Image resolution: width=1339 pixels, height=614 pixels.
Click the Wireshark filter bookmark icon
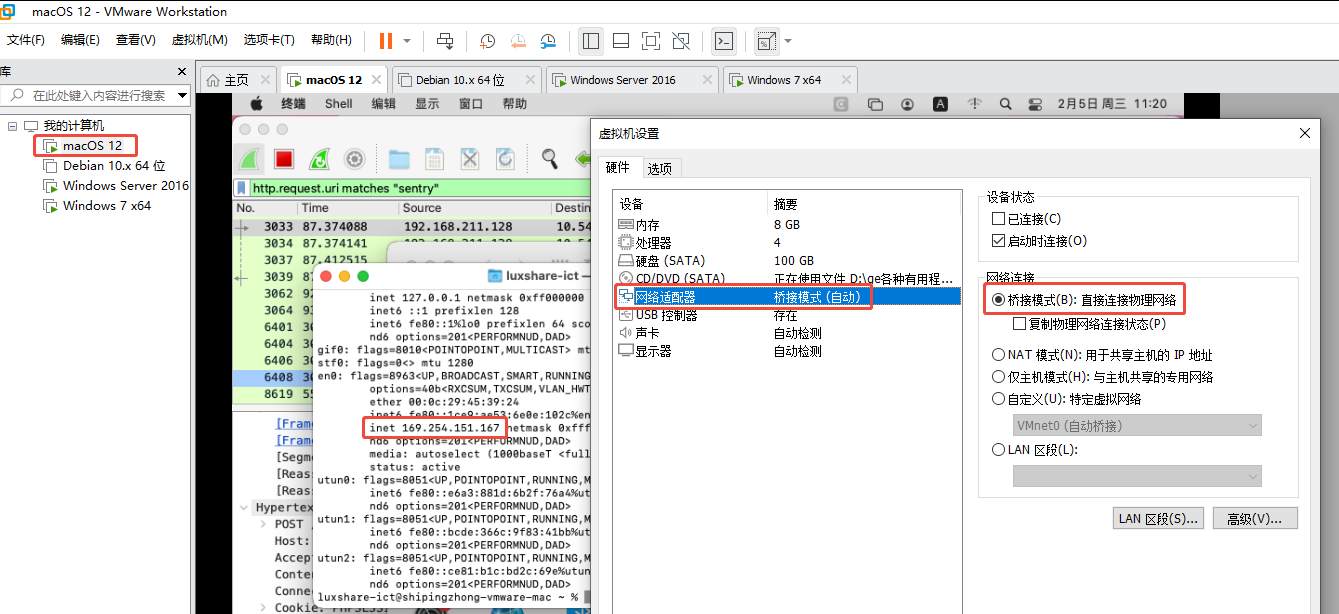pyautogui.click(x=241, y=188)
